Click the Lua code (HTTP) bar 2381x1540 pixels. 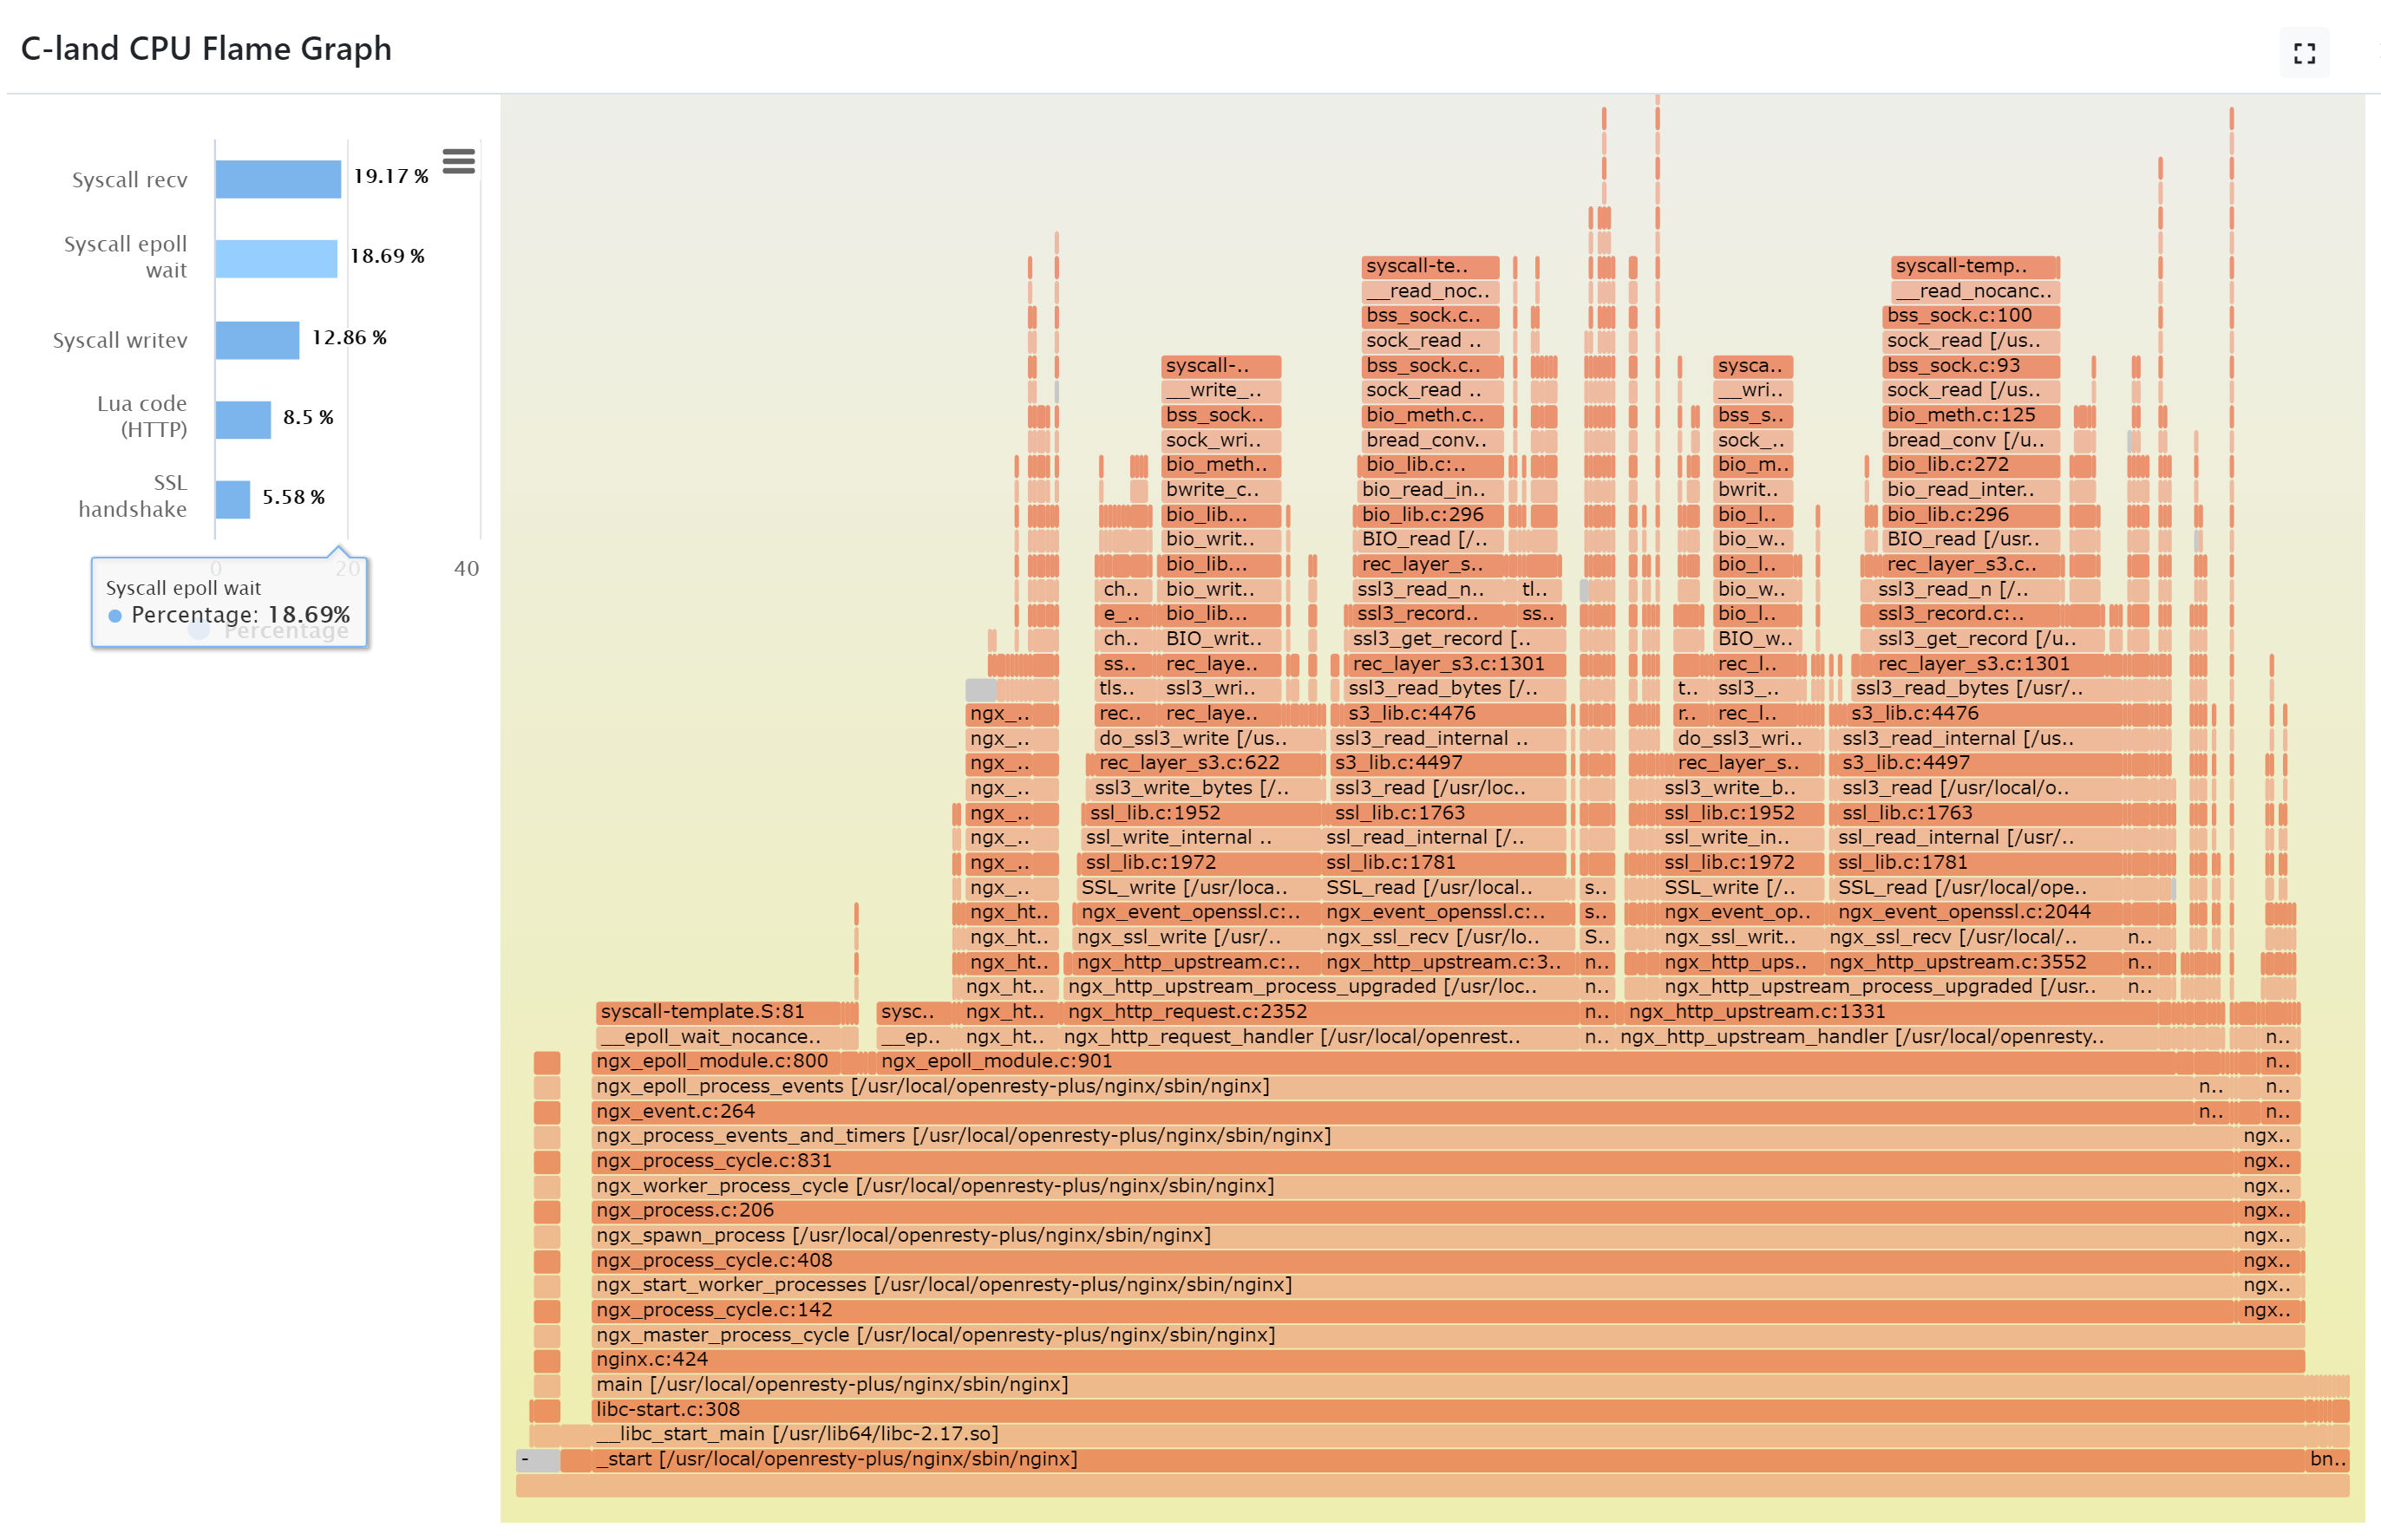tap(243, 419)
